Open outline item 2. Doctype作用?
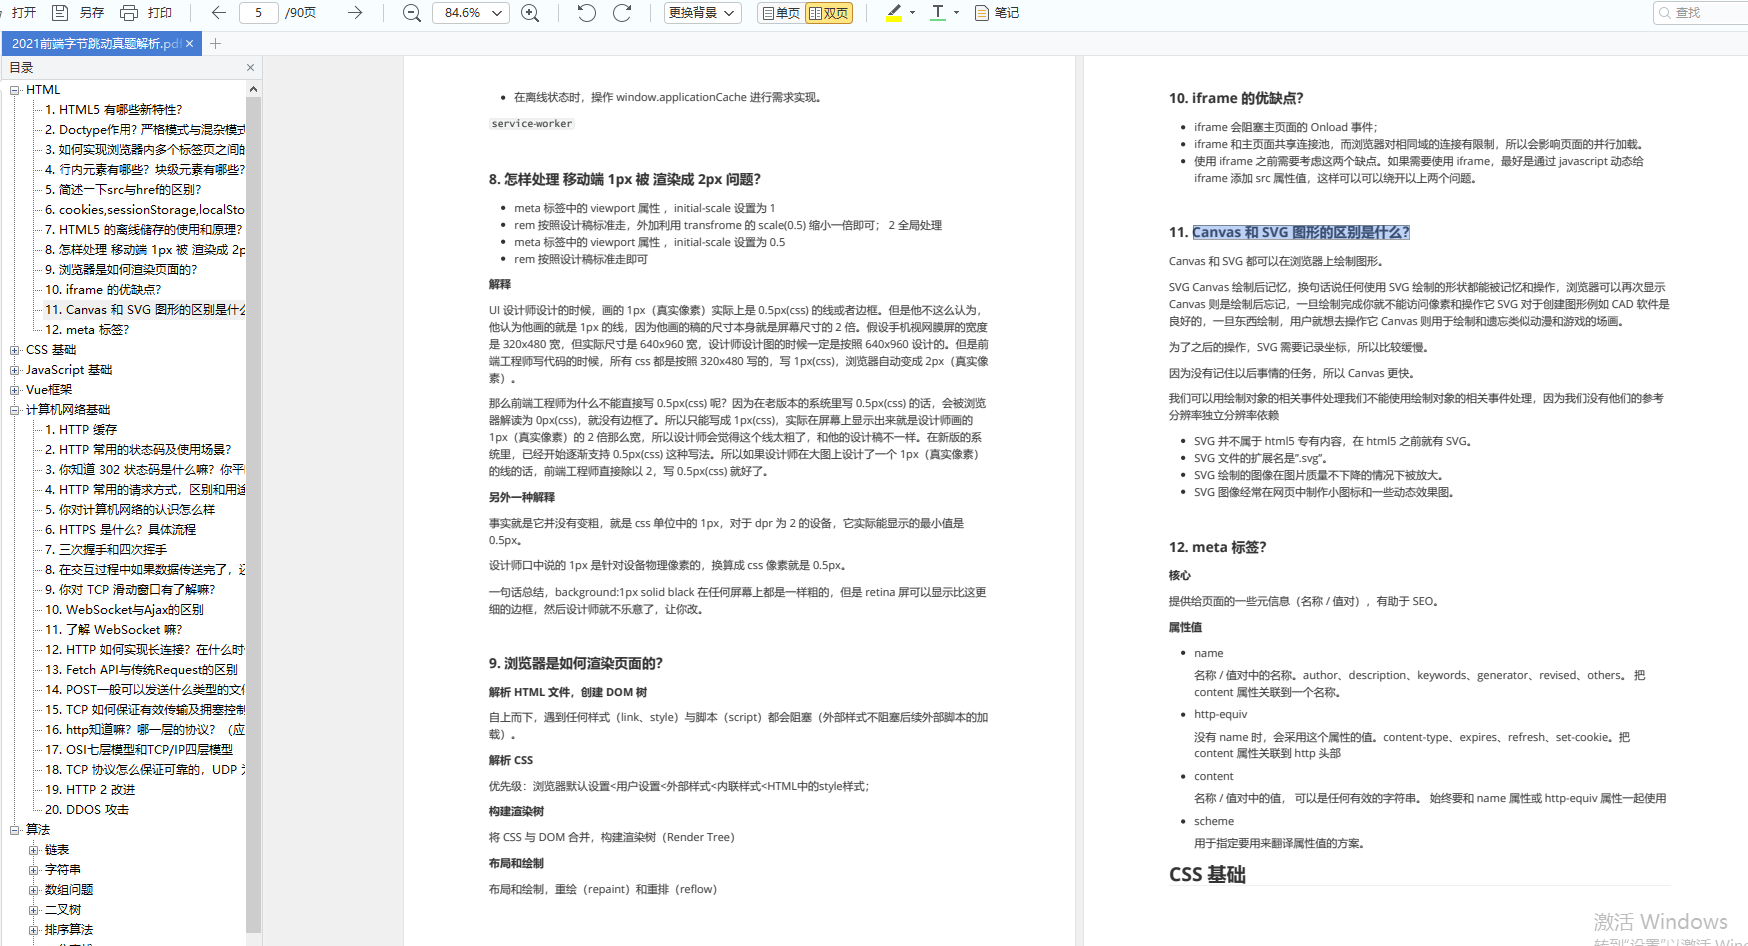The width and height of the screenshot is (1748, 946). coord(144,130)
